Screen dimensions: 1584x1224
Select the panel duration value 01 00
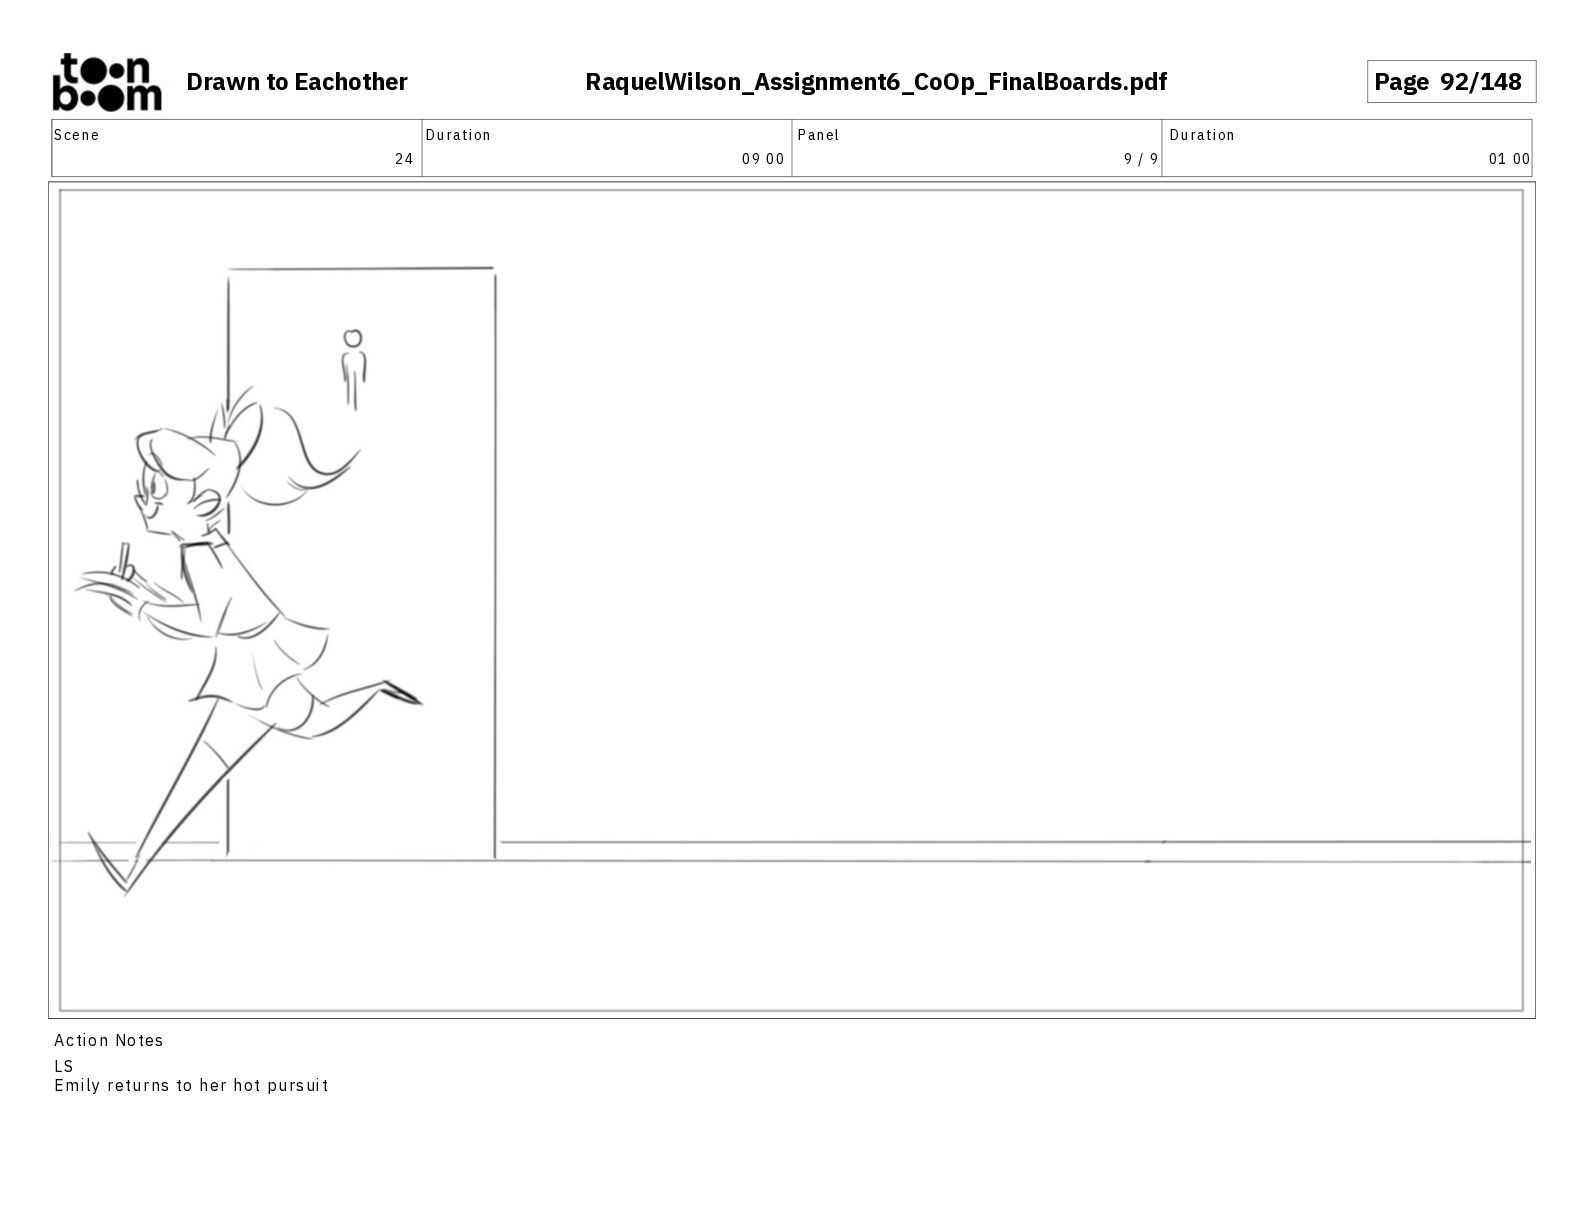coord(1509,159)
